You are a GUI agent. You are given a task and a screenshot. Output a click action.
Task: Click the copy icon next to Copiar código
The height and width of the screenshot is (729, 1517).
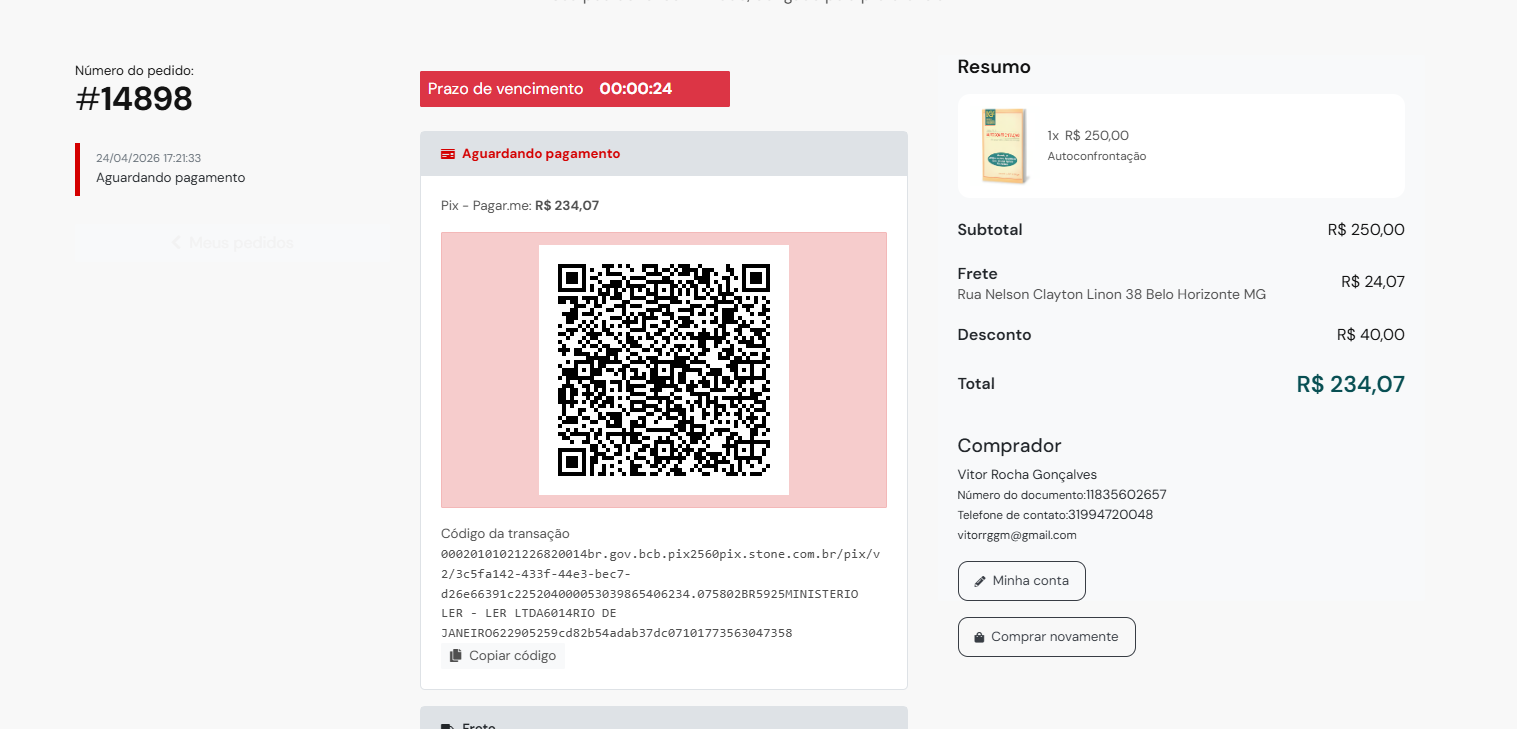click(455, 656)
